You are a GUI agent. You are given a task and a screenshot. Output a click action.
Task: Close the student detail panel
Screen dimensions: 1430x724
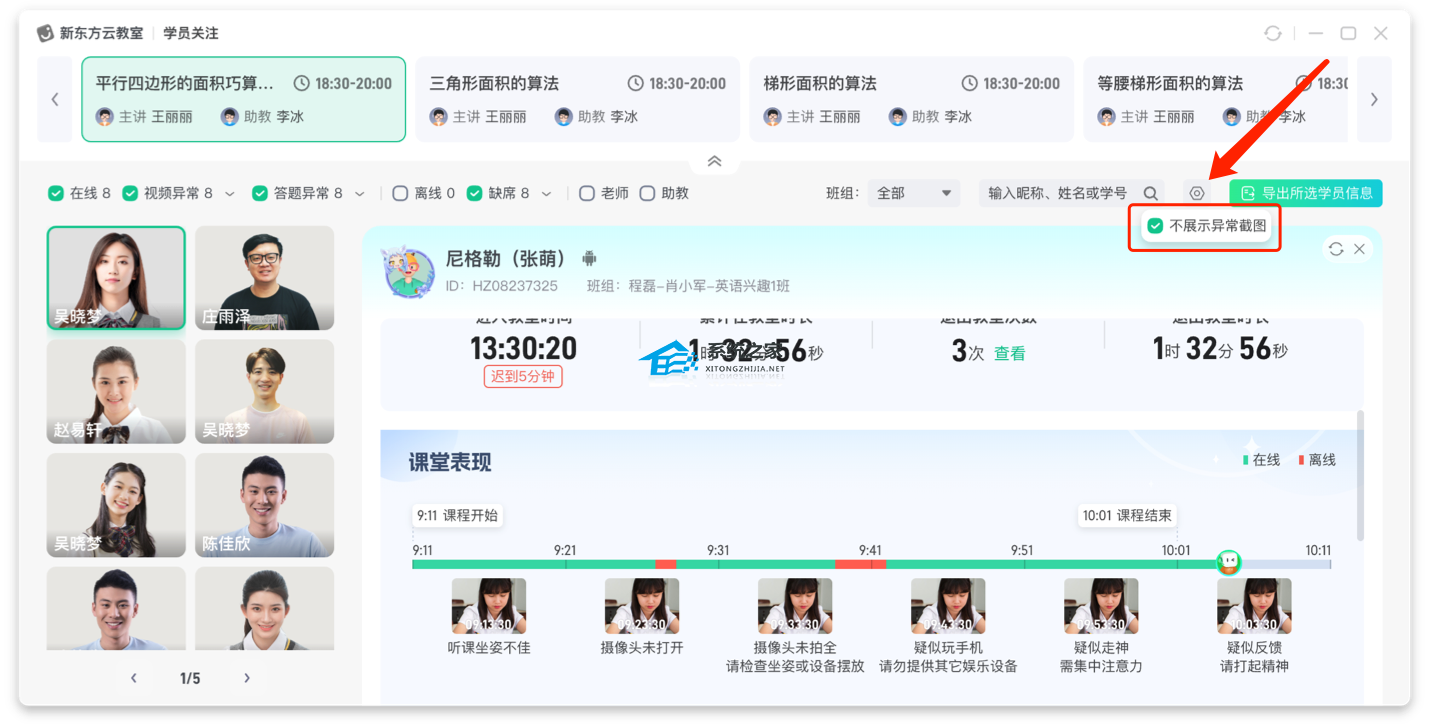pyautogui.click(x=1359, y=249)
